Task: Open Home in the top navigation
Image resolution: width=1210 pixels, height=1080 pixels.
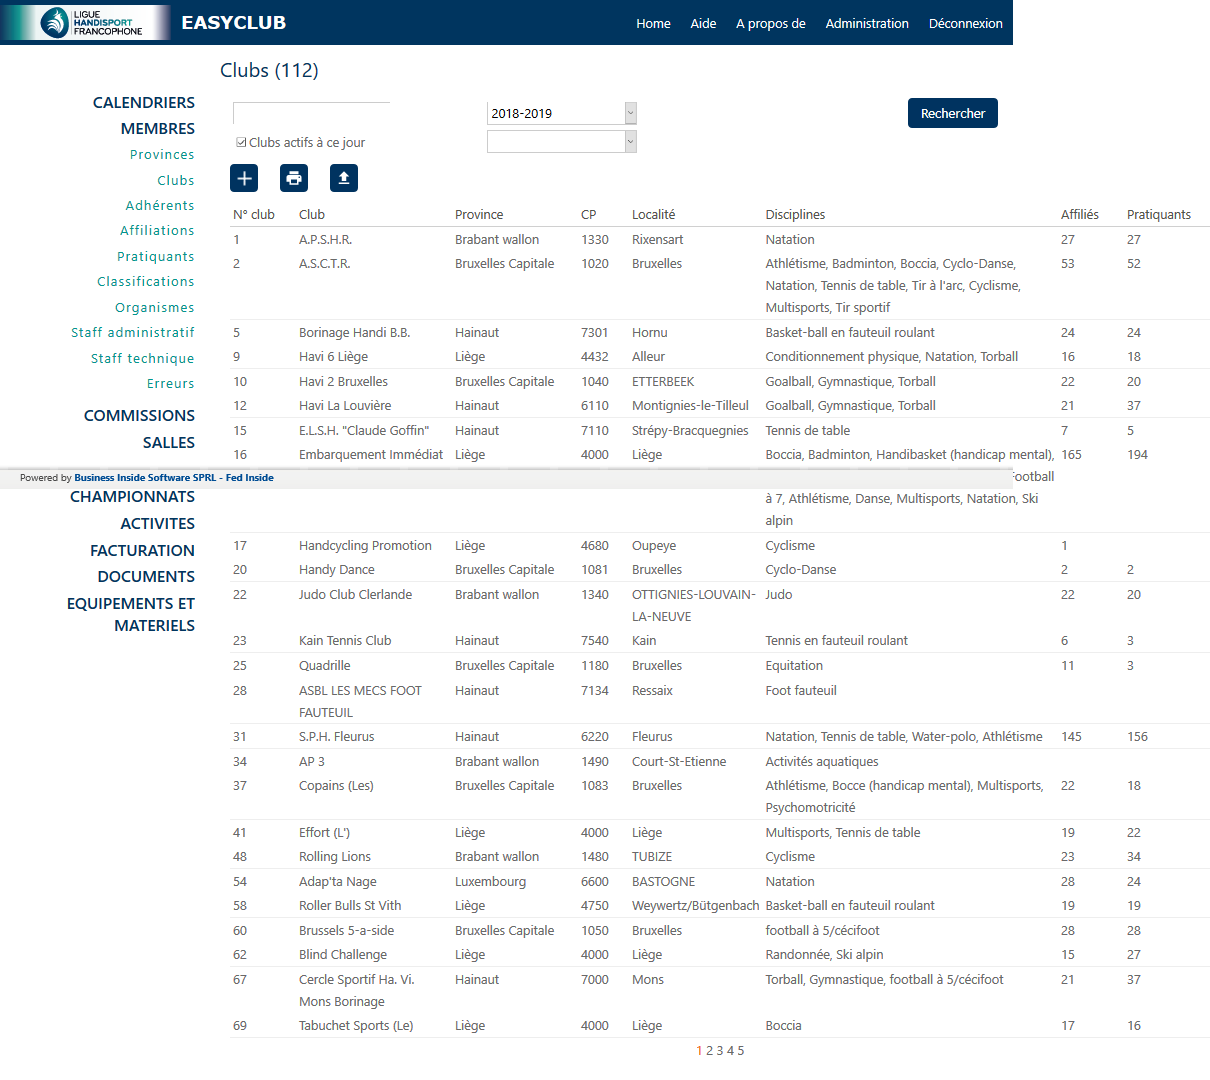Action: [653, 23]
